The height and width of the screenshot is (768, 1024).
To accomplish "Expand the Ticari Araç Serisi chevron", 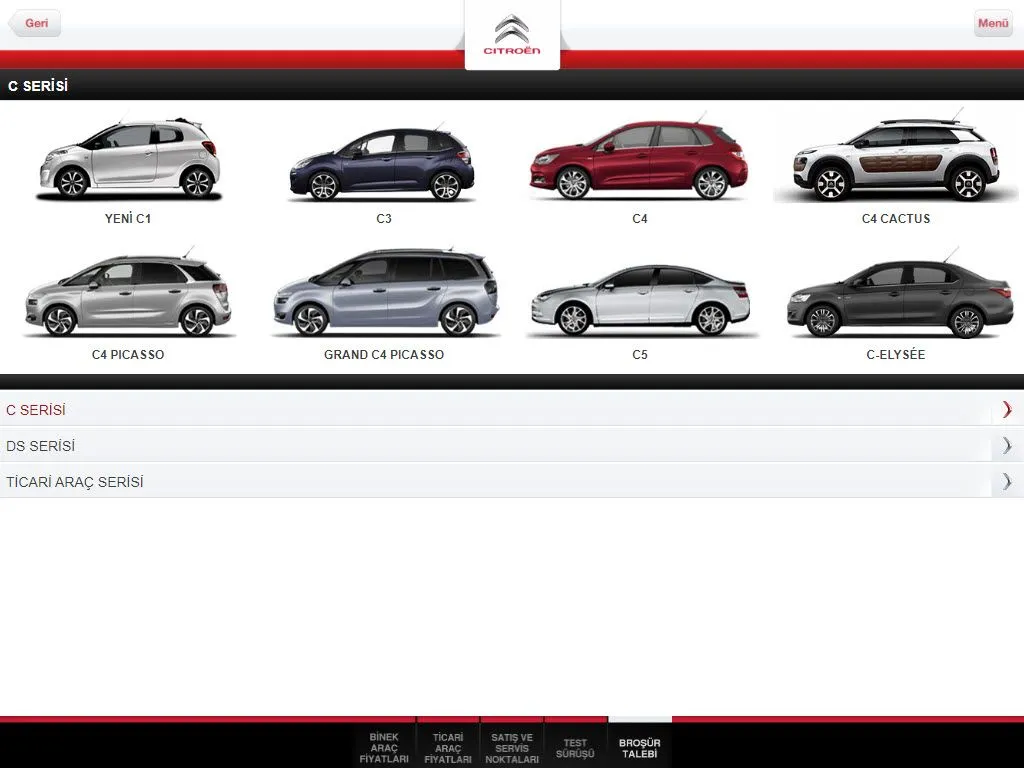I will click(x=1007, y=481).
